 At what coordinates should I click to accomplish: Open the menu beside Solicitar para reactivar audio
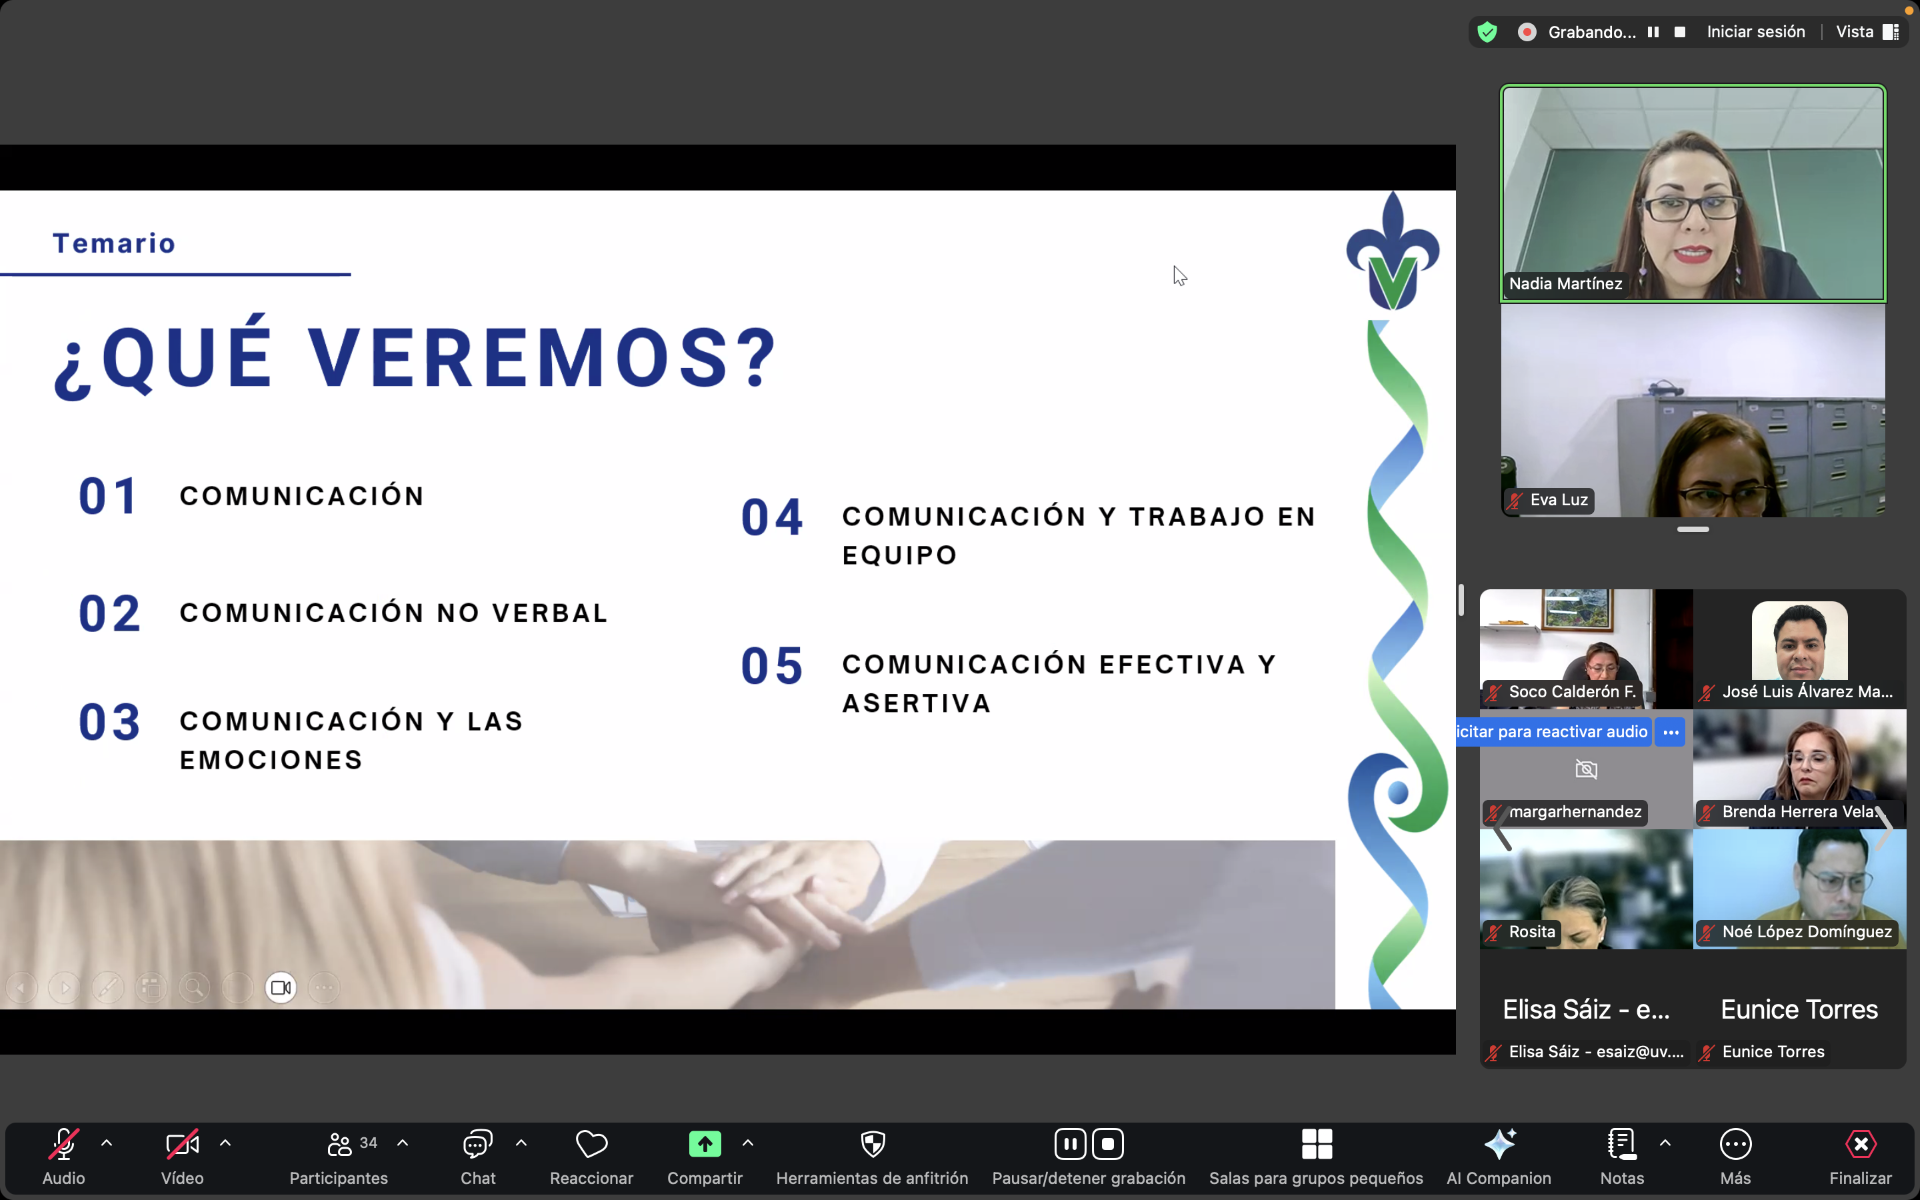tap(1668, 731)
